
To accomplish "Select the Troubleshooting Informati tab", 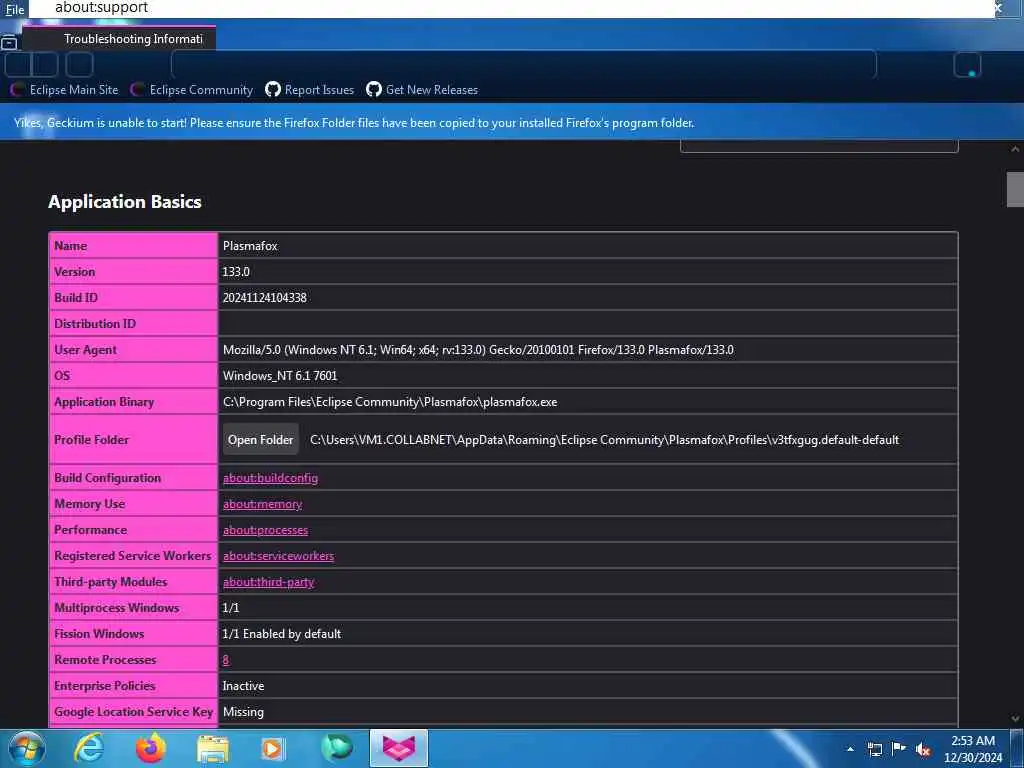I will point(119,39).
